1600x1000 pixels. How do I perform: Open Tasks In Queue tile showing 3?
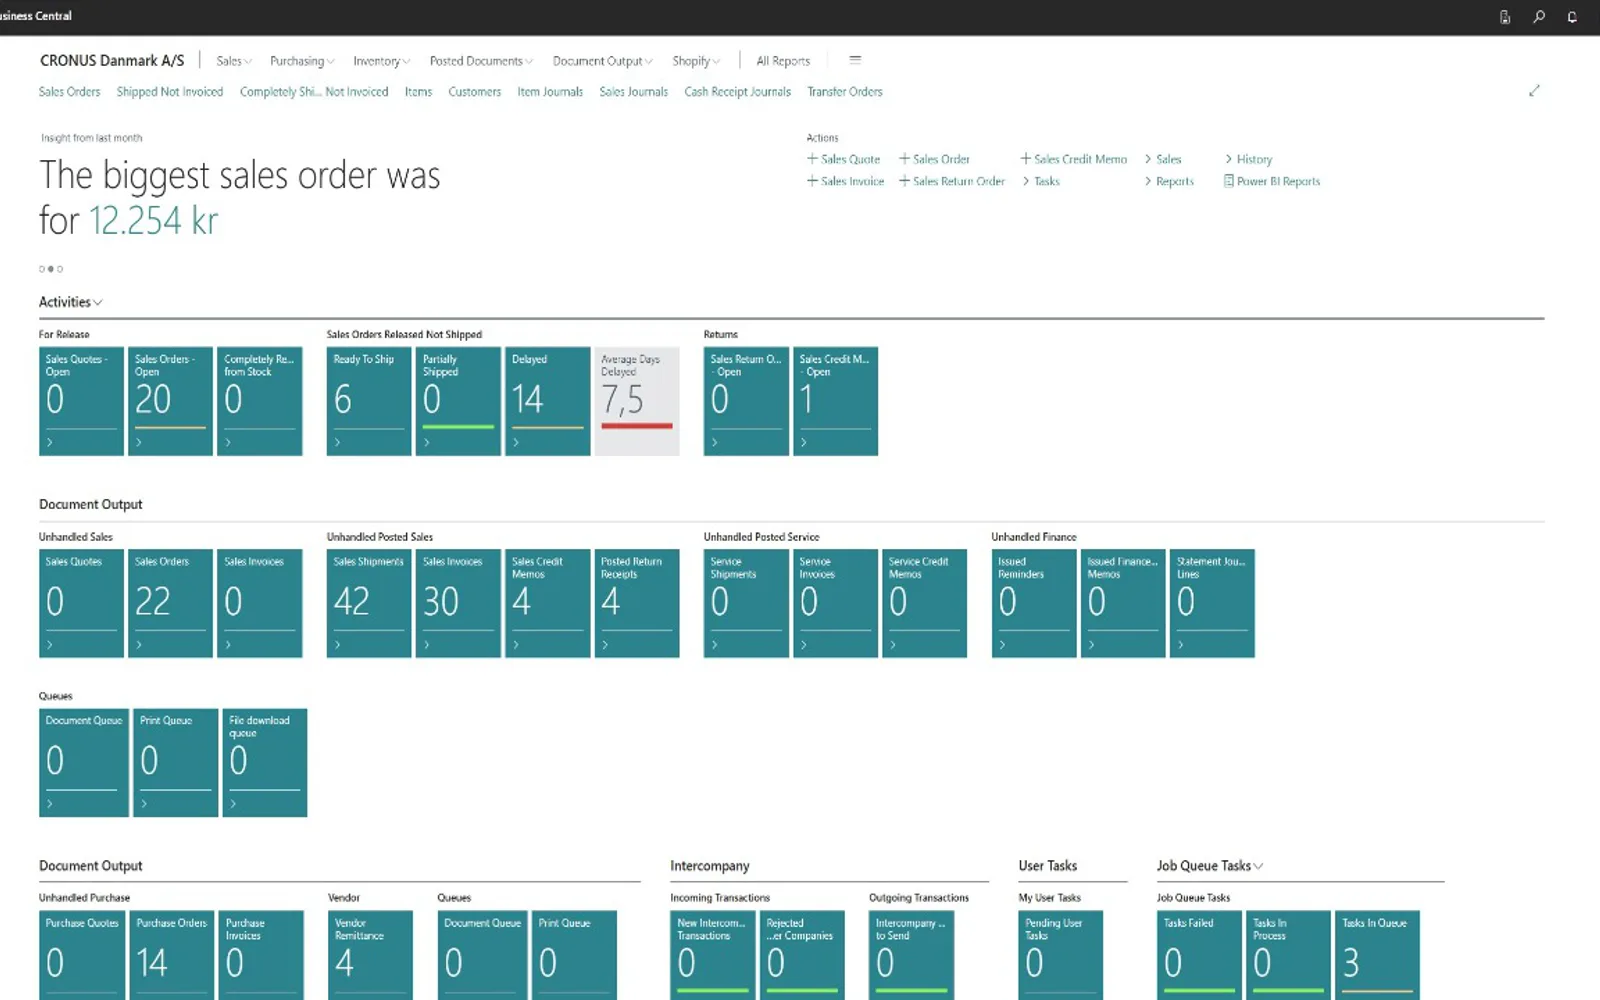click(x=1377, y=955)
